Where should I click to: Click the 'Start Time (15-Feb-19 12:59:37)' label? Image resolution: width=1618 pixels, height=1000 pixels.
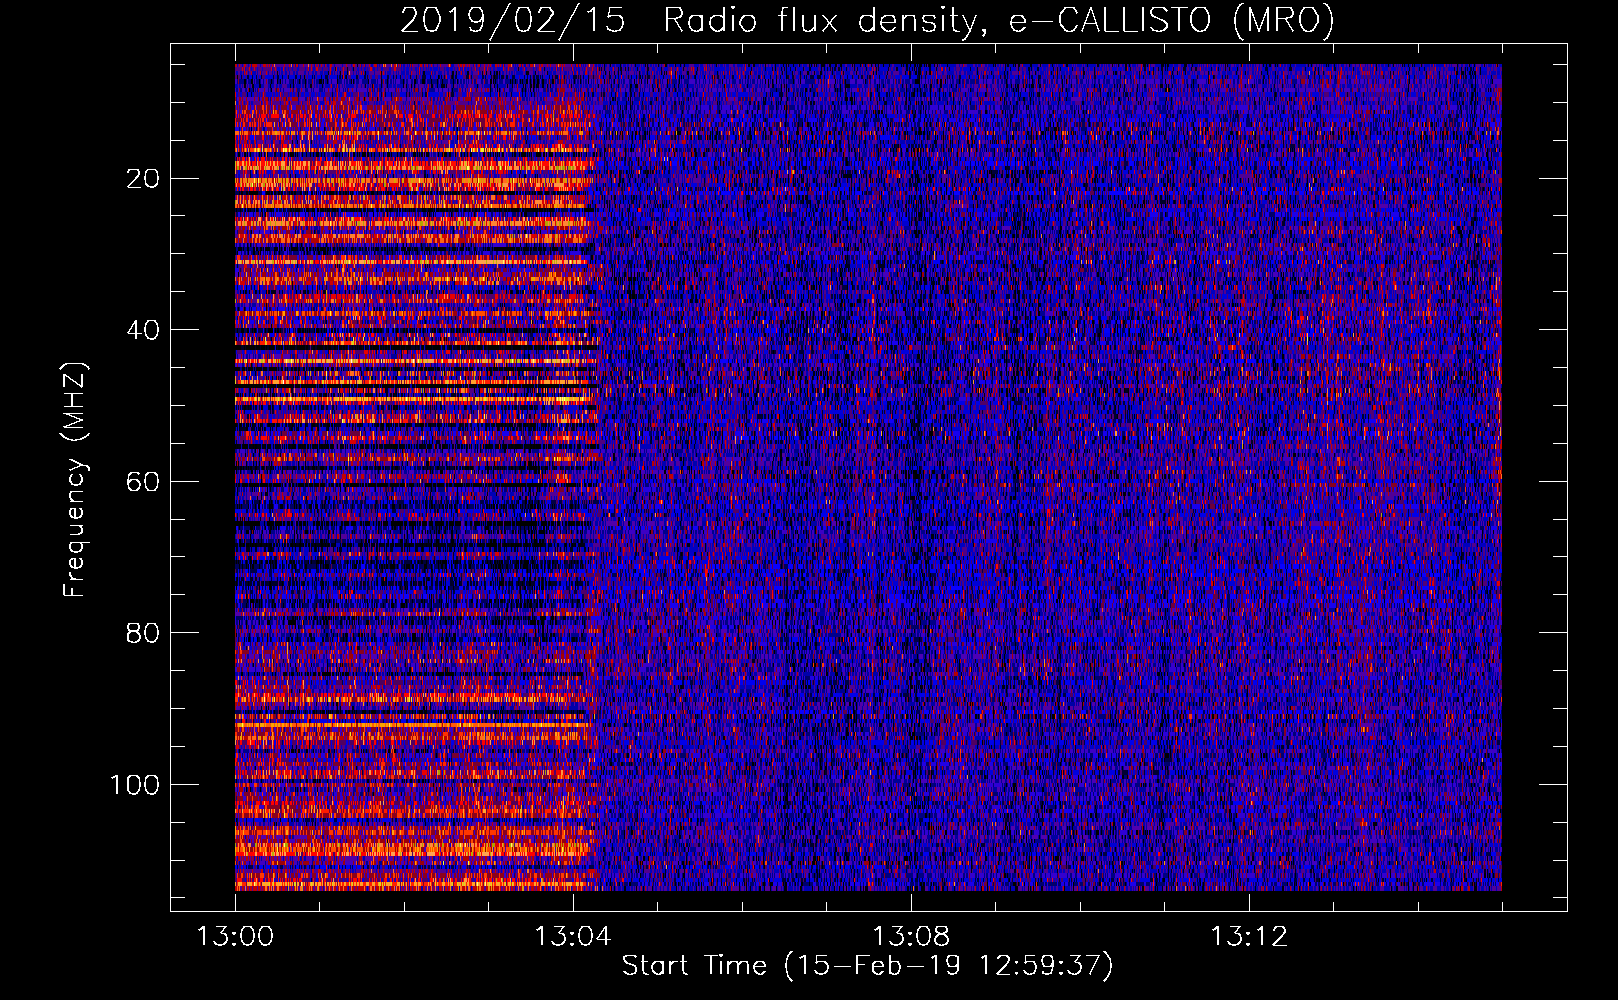tap(867, 966)
